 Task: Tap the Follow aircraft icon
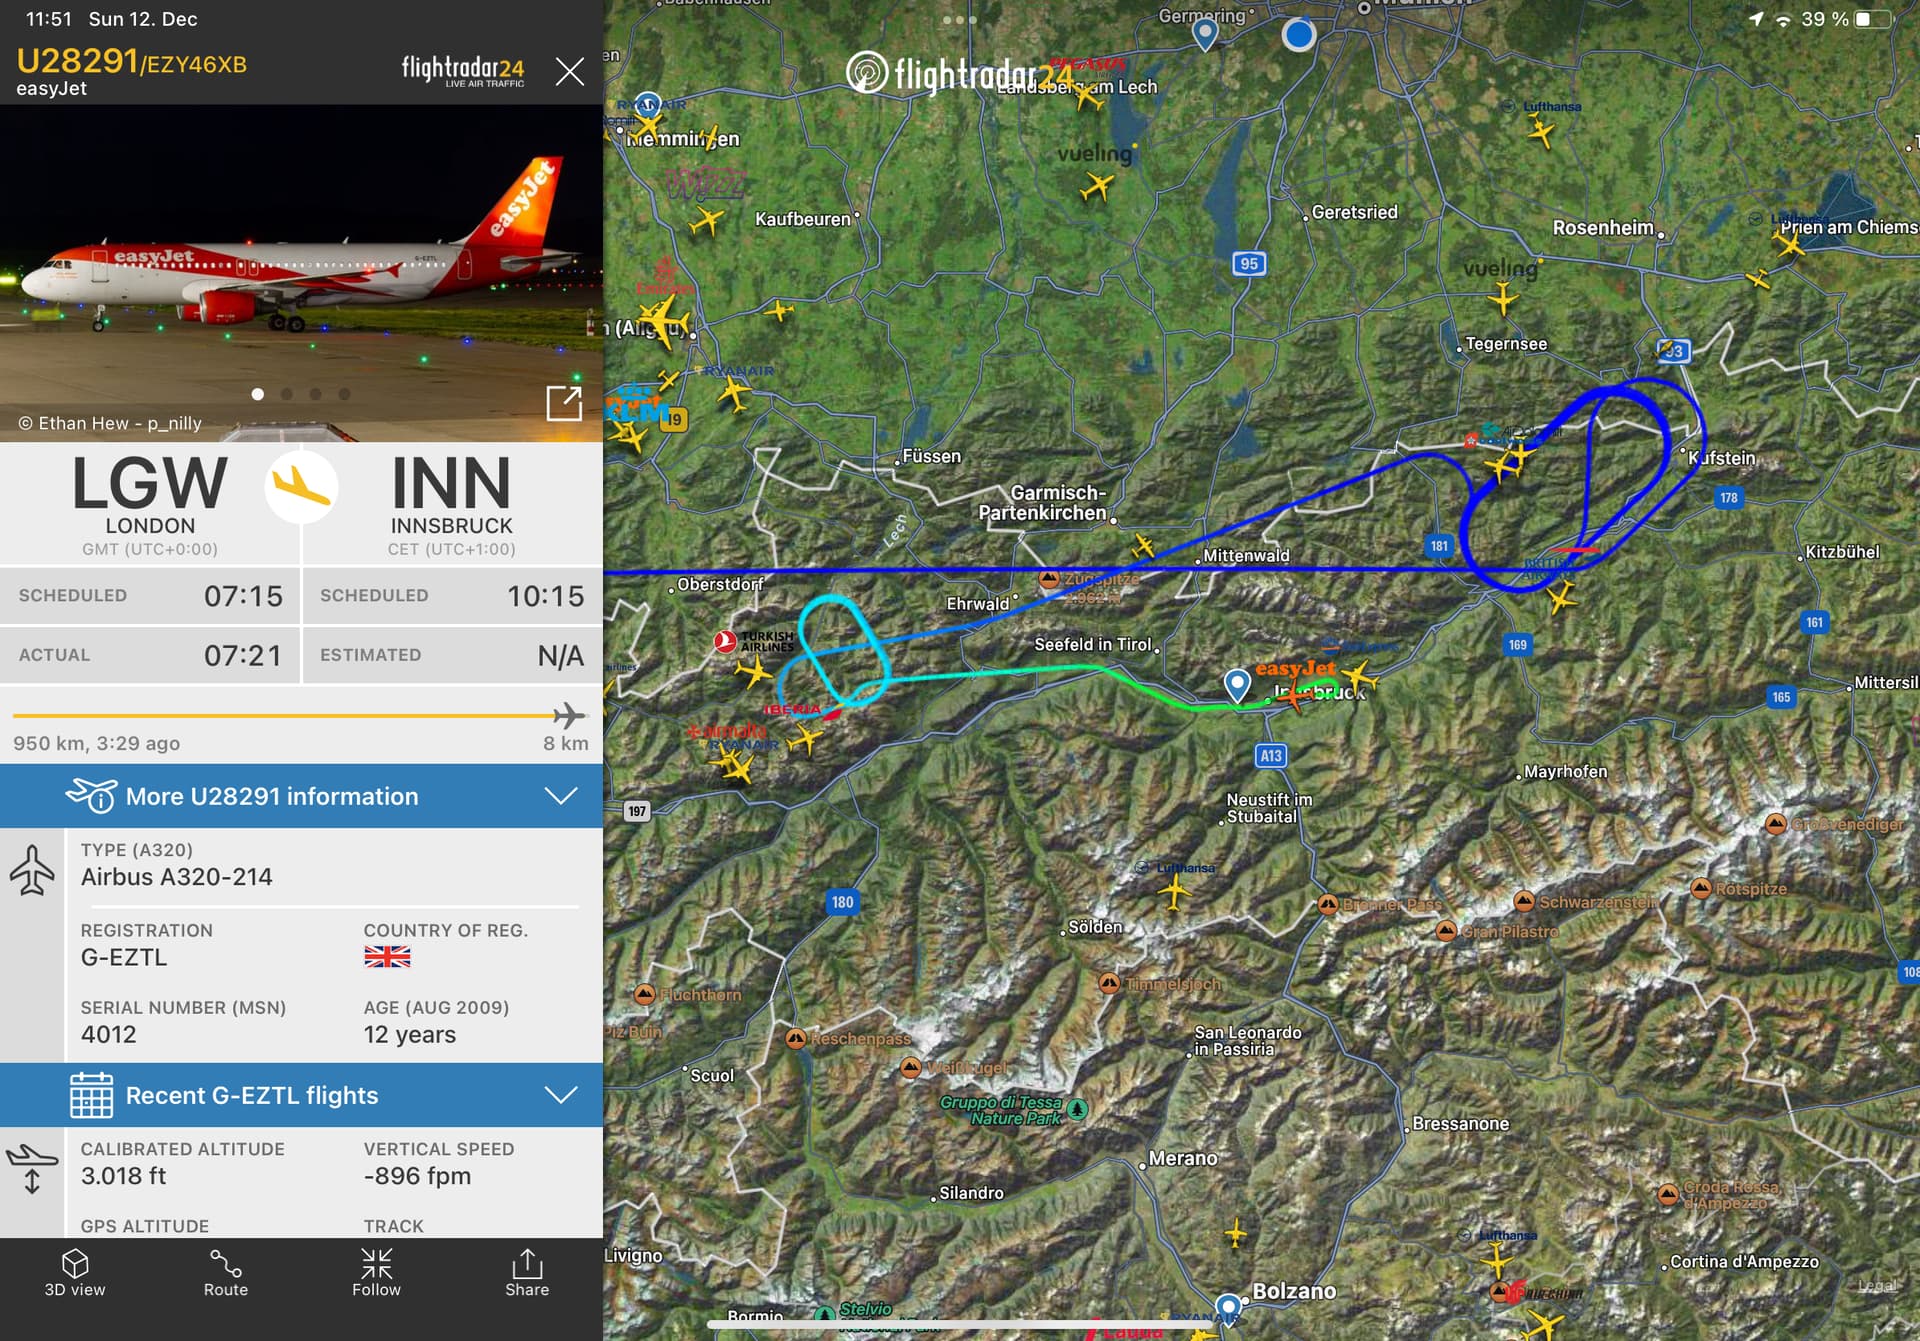tap(376, 1273)
